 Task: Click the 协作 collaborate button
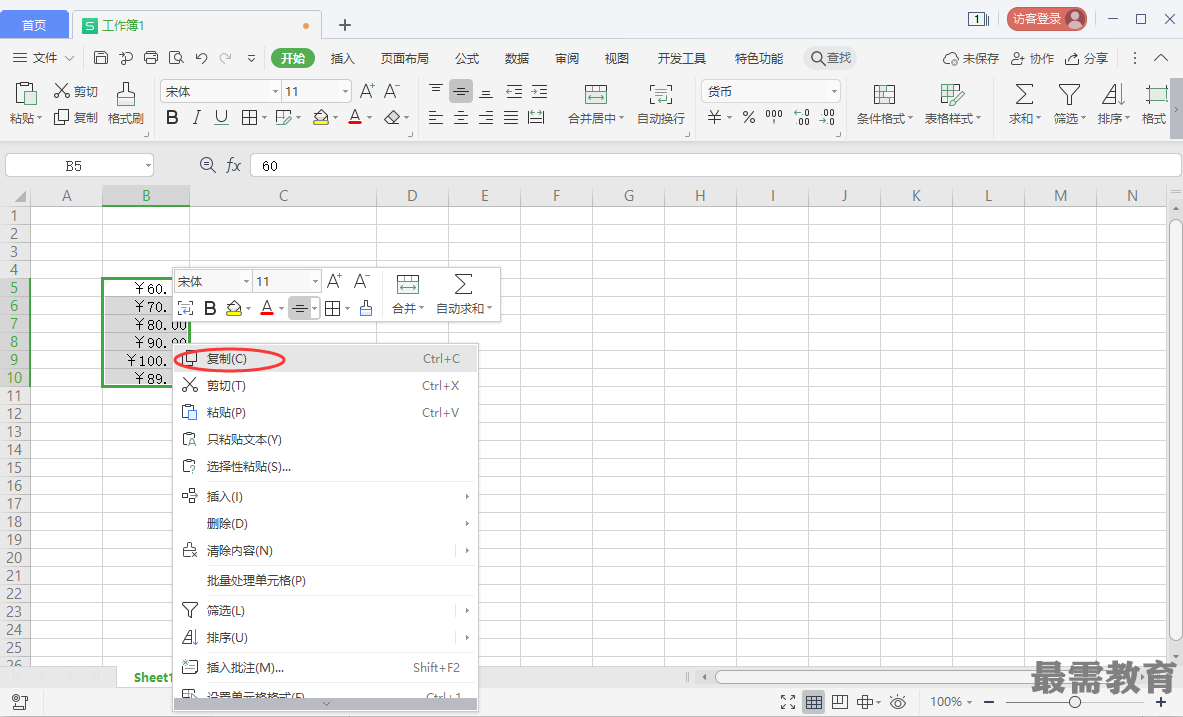1033,58
